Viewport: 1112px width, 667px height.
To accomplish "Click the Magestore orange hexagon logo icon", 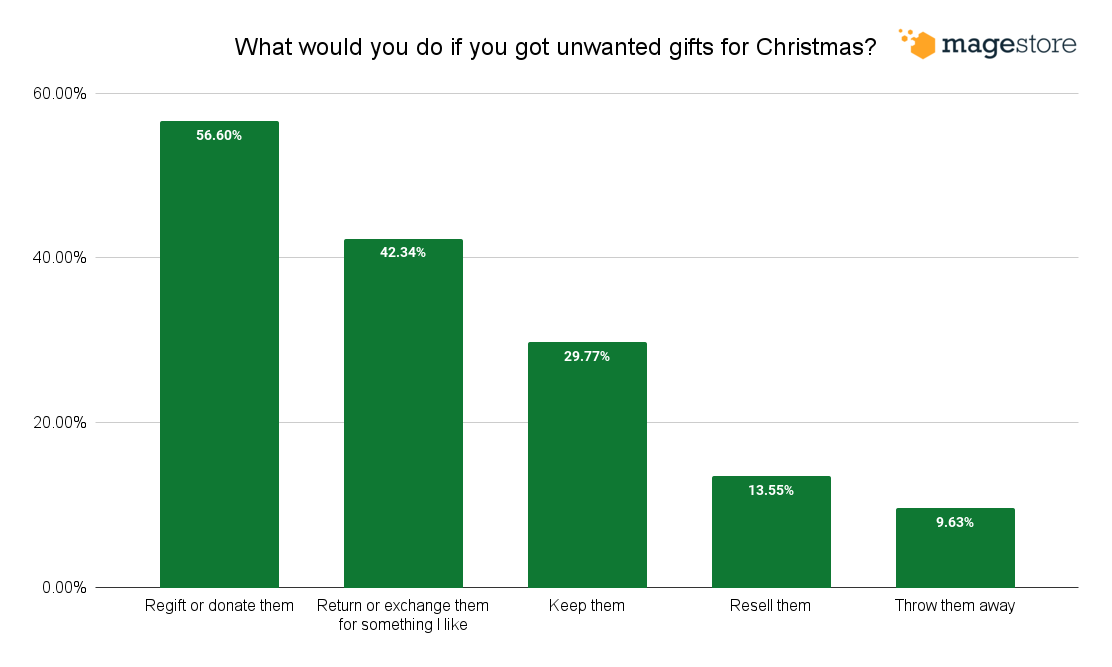I will [x=919, y=44].
